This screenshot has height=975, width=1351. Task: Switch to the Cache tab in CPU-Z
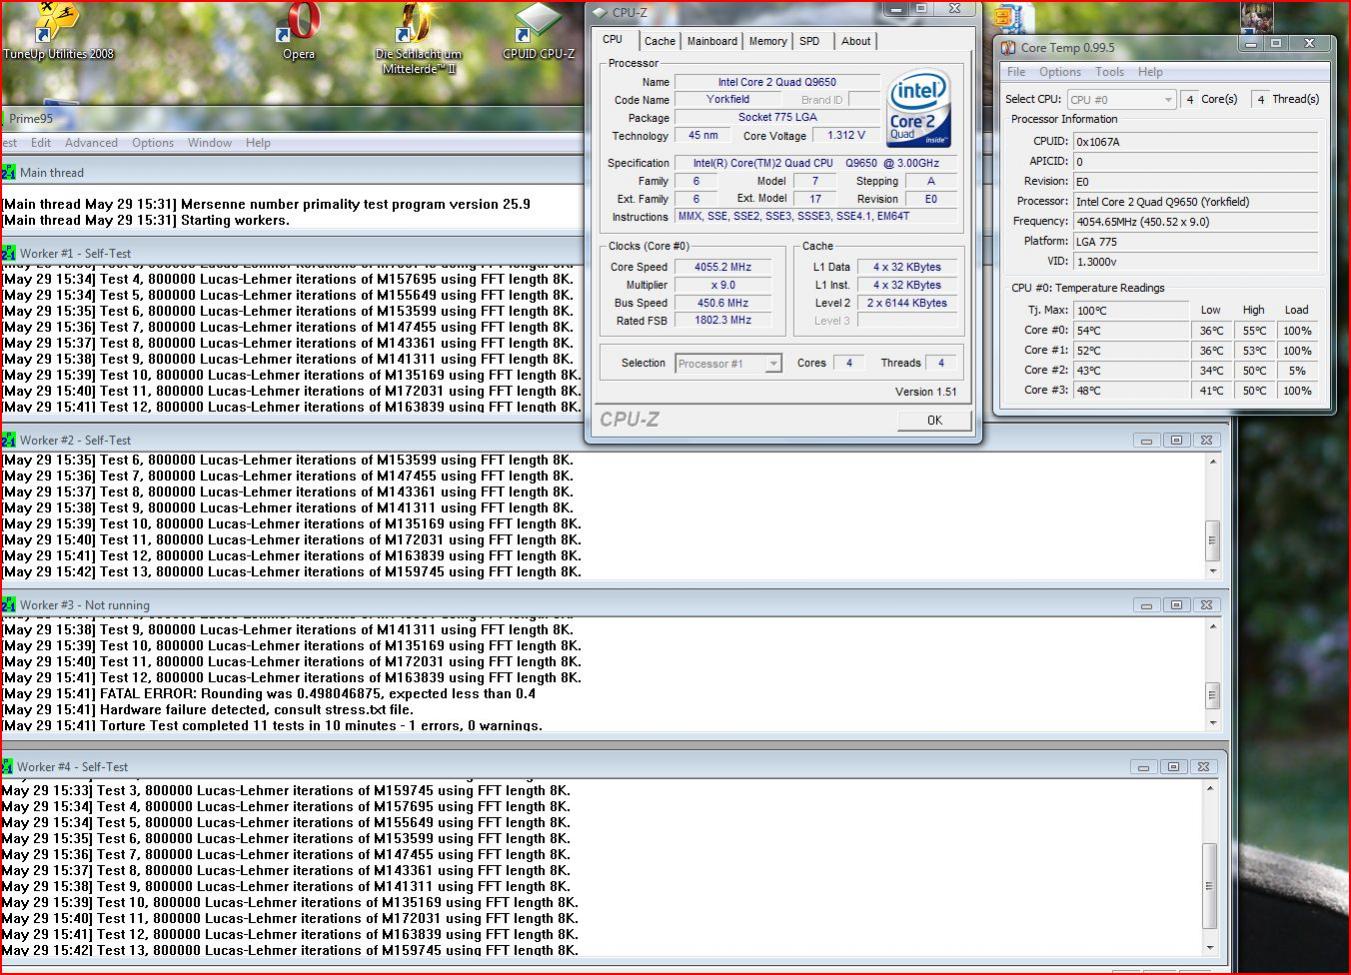point(659,41)
